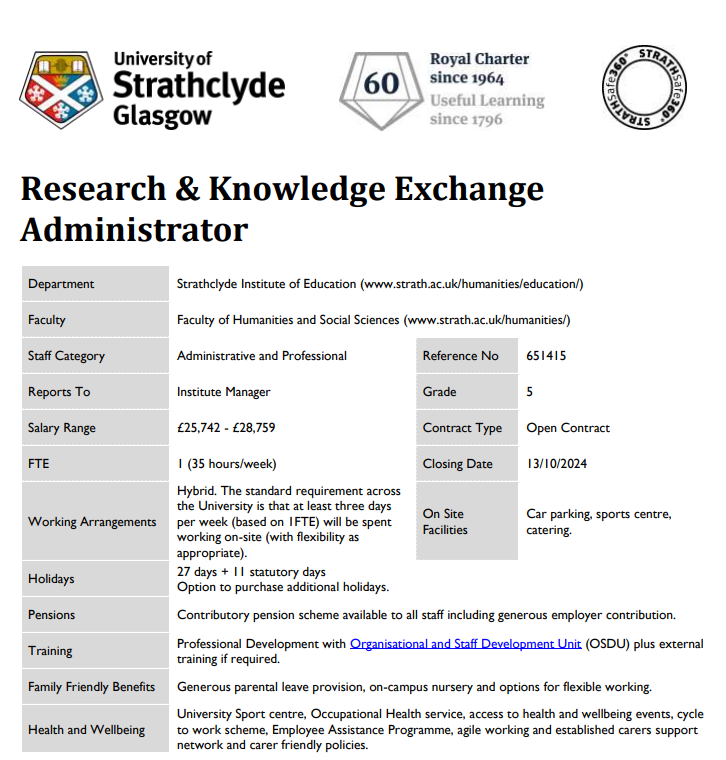Click the 'Closing Date' label cell

pyautogui.click(x=467, y=463)
